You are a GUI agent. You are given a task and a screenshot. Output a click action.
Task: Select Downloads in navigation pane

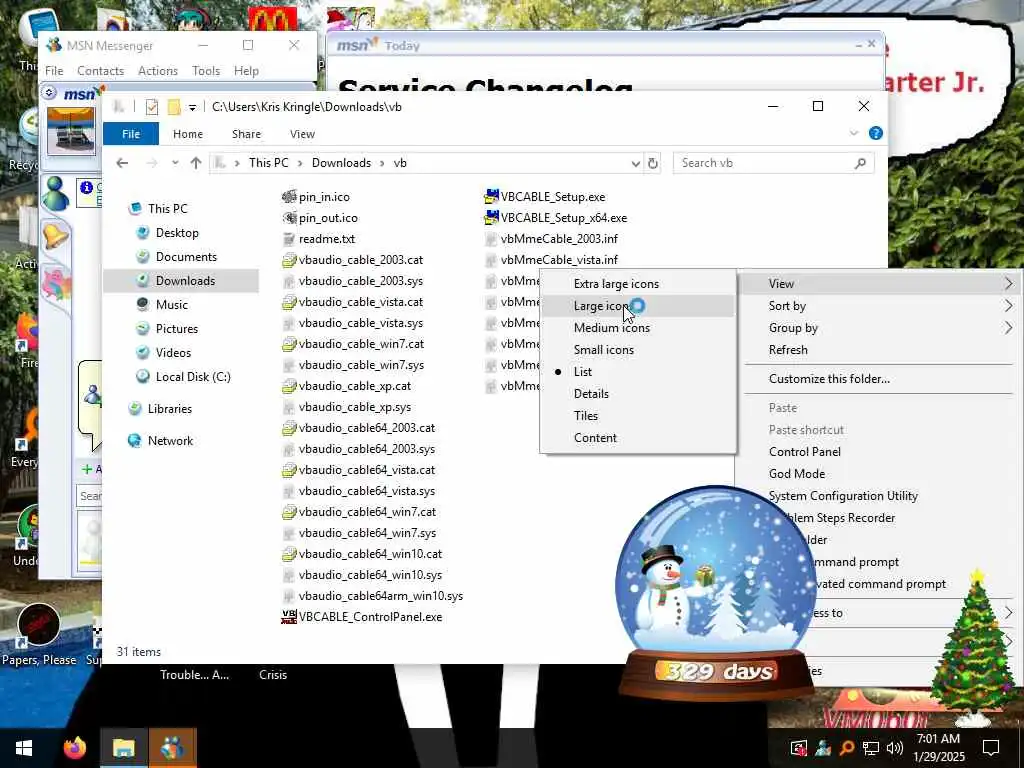(181, 281)
